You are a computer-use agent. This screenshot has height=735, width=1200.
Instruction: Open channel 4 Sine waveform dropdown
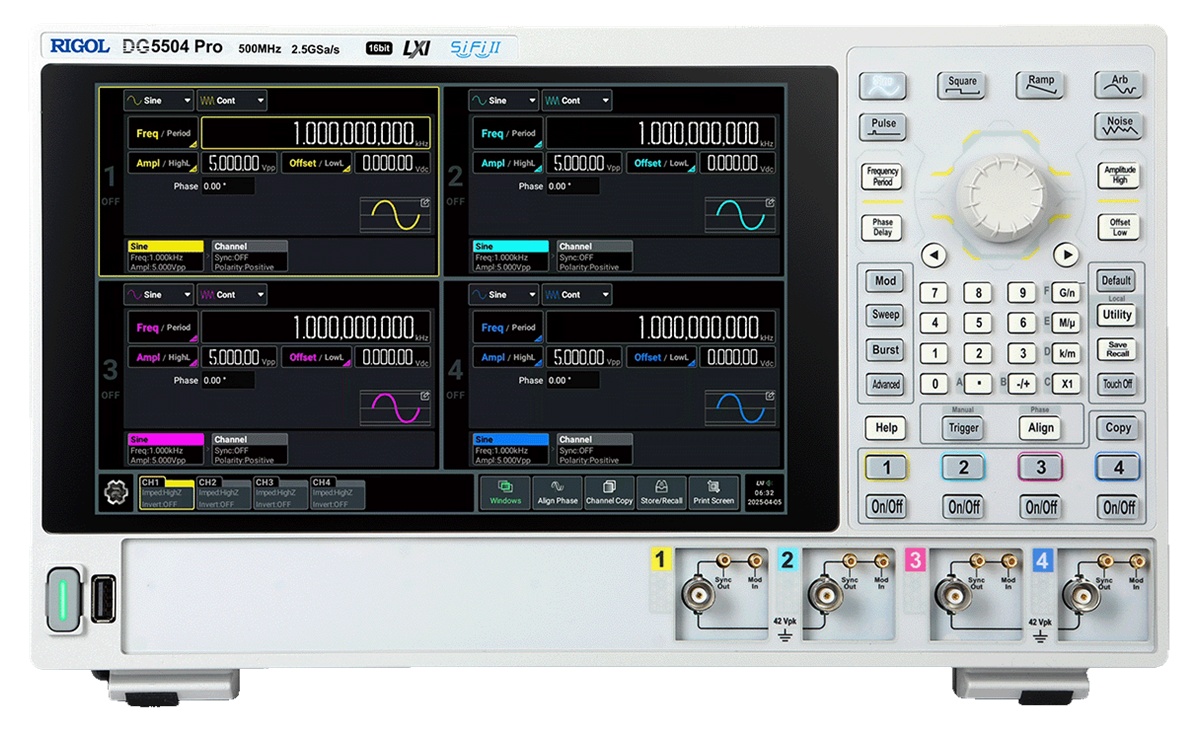coord(505,295)
